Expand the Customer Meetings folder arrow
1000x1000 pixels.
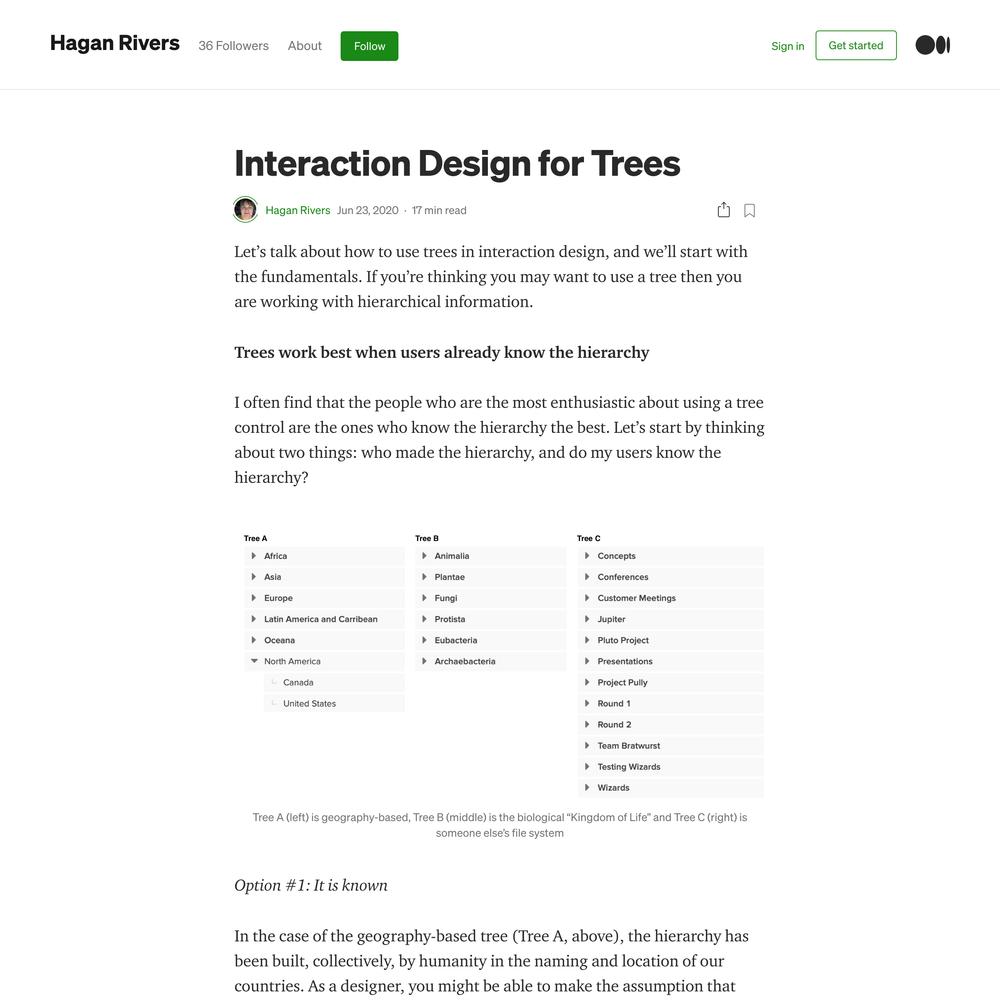[587, 598]
